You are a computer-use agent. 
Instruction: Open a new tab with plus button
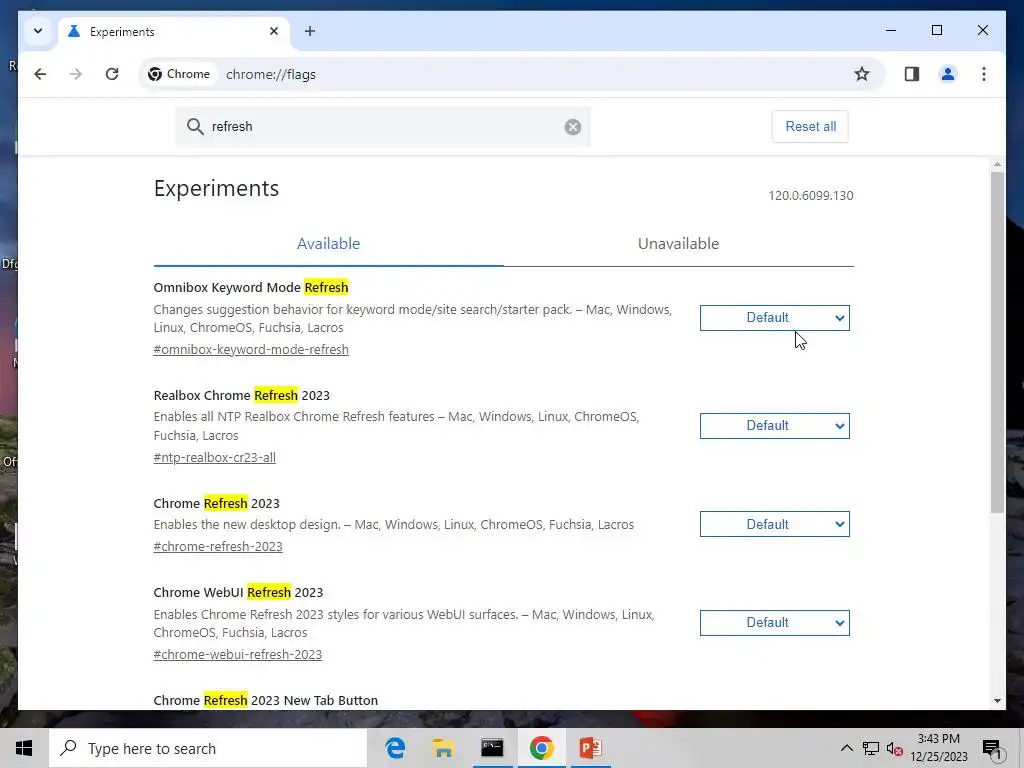[x=310, y=31]
